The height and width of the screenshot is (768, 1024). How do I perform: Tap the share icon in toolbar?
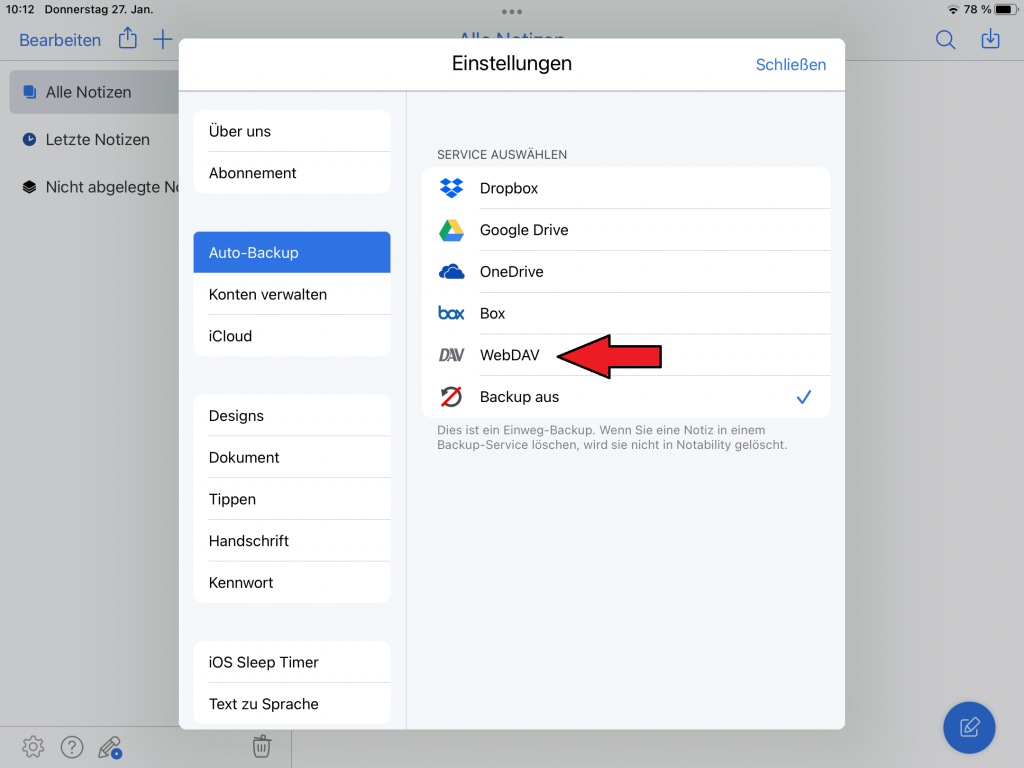tap(128, 40)
